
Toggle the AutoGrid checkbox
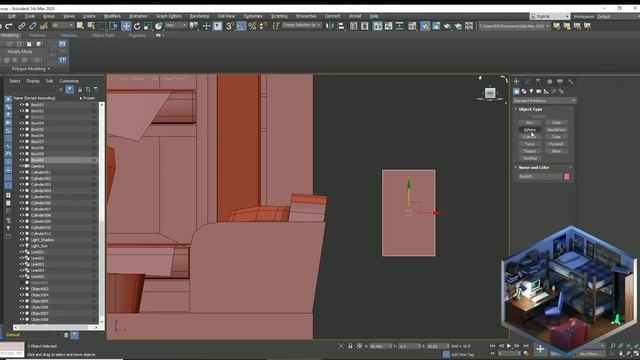click(x=538, y=116)
